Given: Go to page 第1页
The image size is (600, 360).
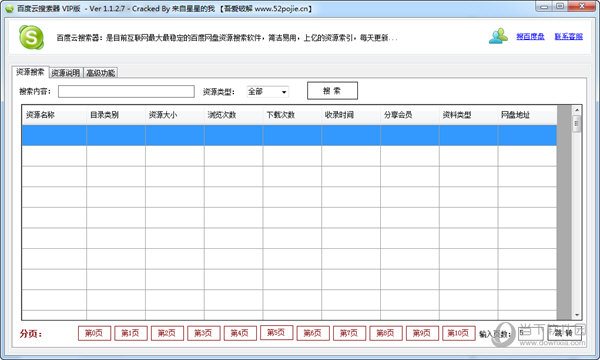Looking at the screenshot, I should click(x=130, y=333).
